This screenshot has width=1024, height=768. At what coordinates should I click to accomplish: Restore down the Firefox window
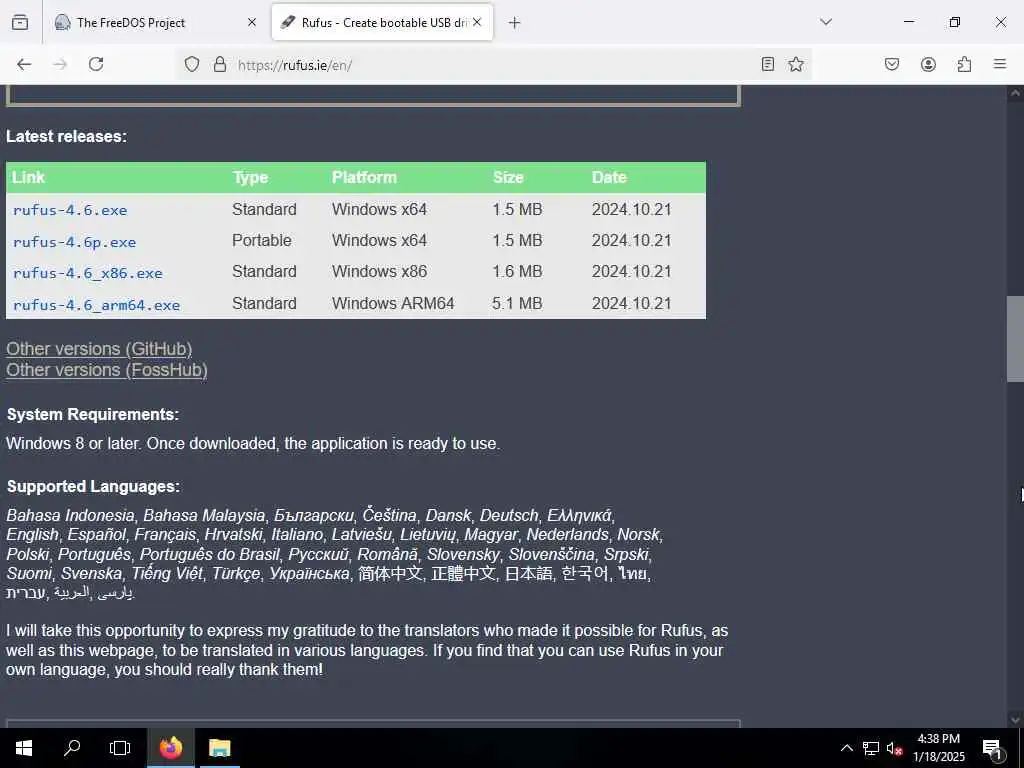[955, 22]
